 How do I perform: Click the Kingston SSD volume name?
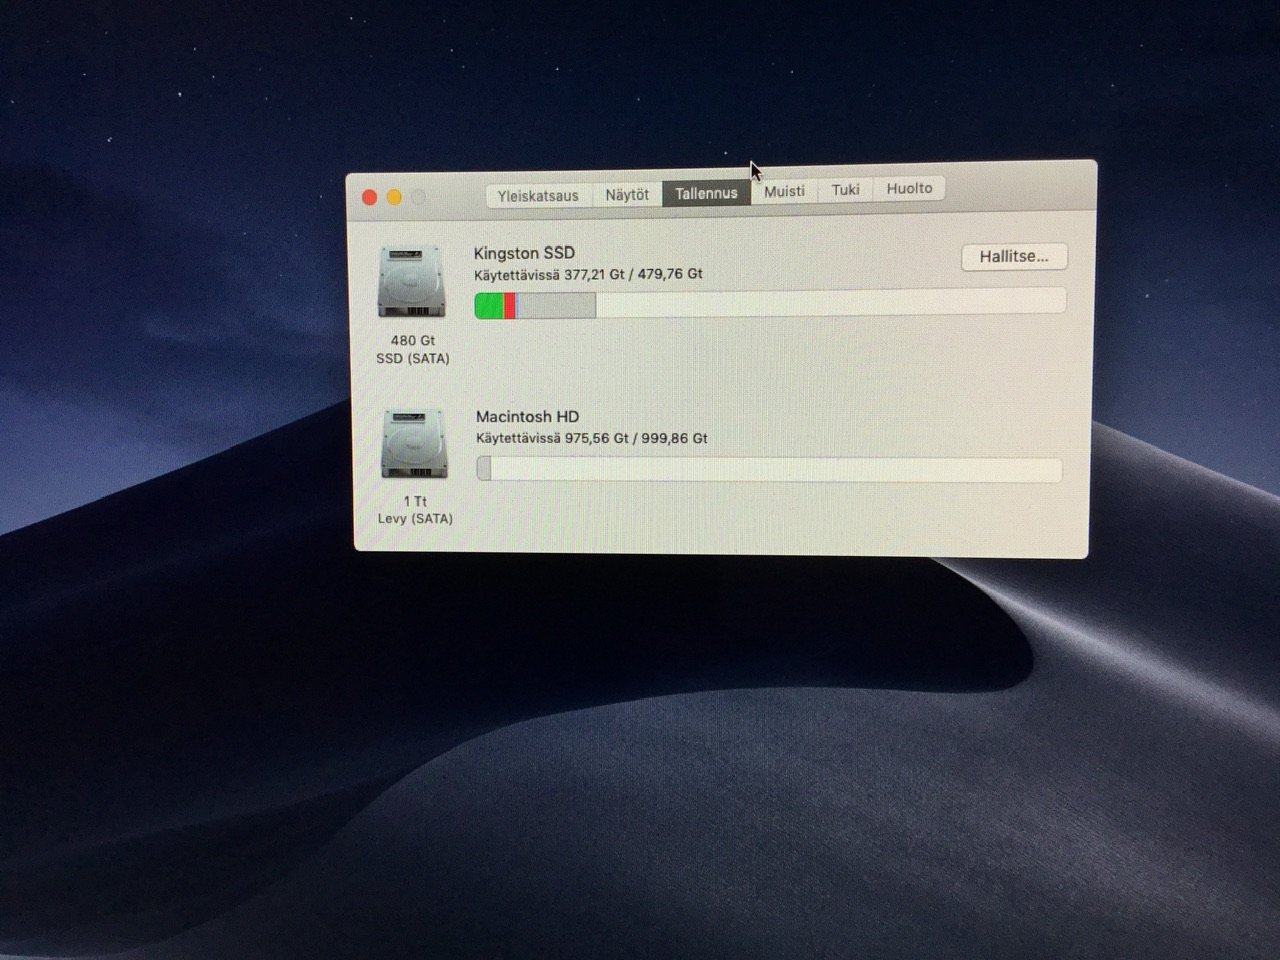(524, 253)
